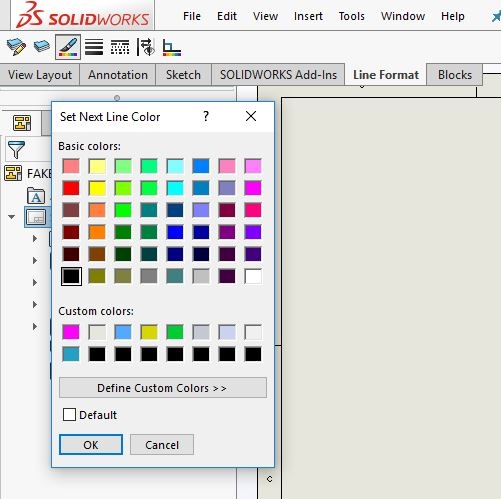Open the Help menu

(452, 16)
